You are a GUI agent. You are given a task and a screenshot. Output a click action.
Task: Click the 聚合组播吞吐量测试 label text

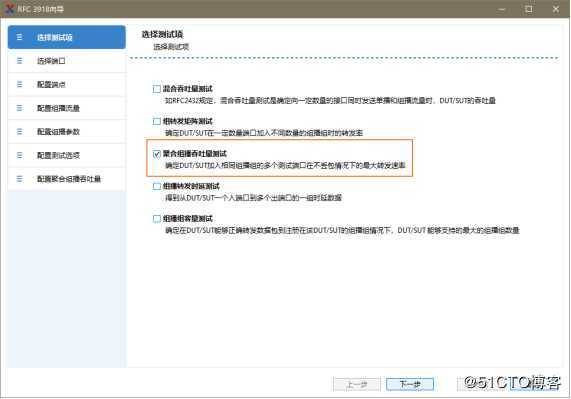point(194,154)
